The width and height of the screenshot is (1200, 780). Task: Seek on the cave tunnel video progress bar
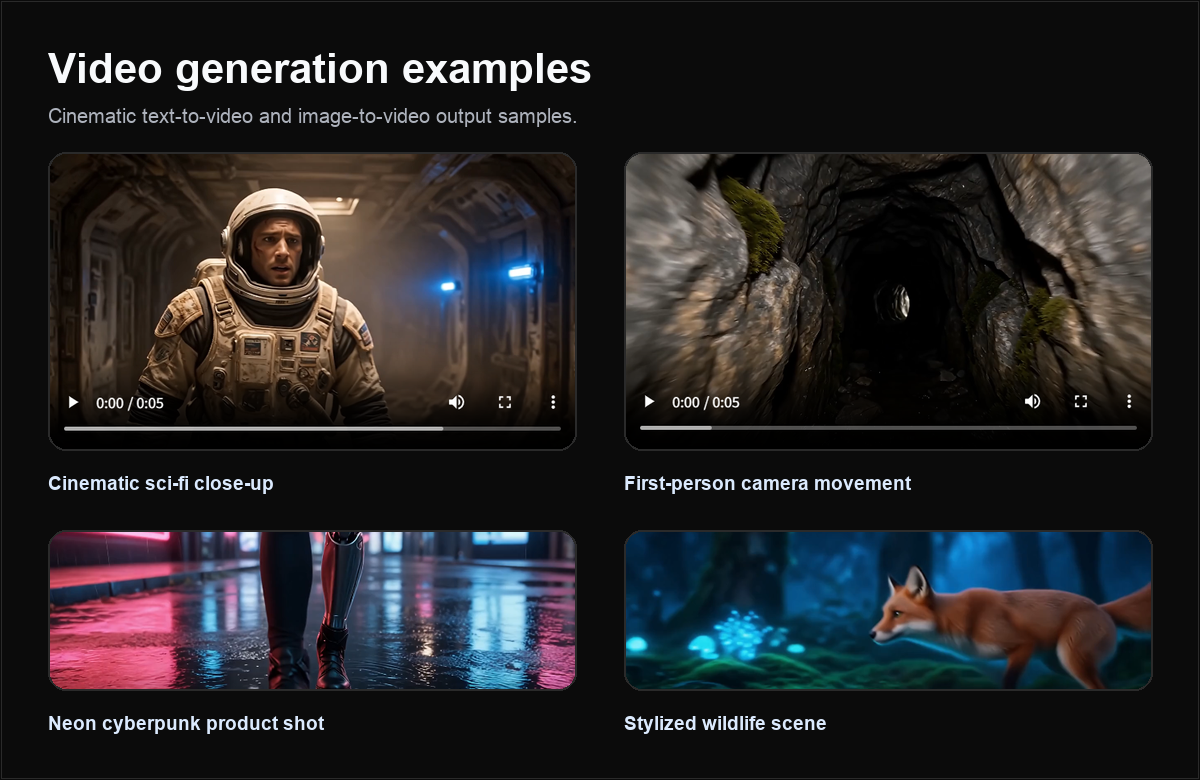[888, 428]
